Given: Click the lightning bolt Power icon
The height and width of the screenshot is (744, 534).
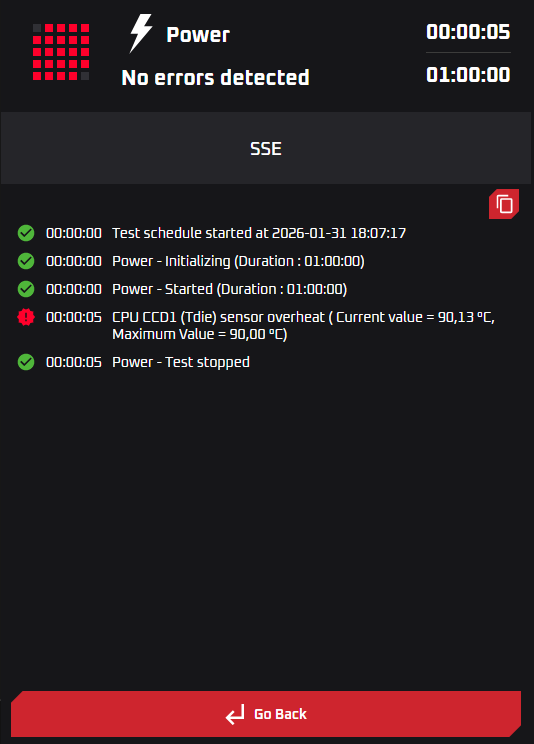Looking at the screenshot, I should point(141,33).
